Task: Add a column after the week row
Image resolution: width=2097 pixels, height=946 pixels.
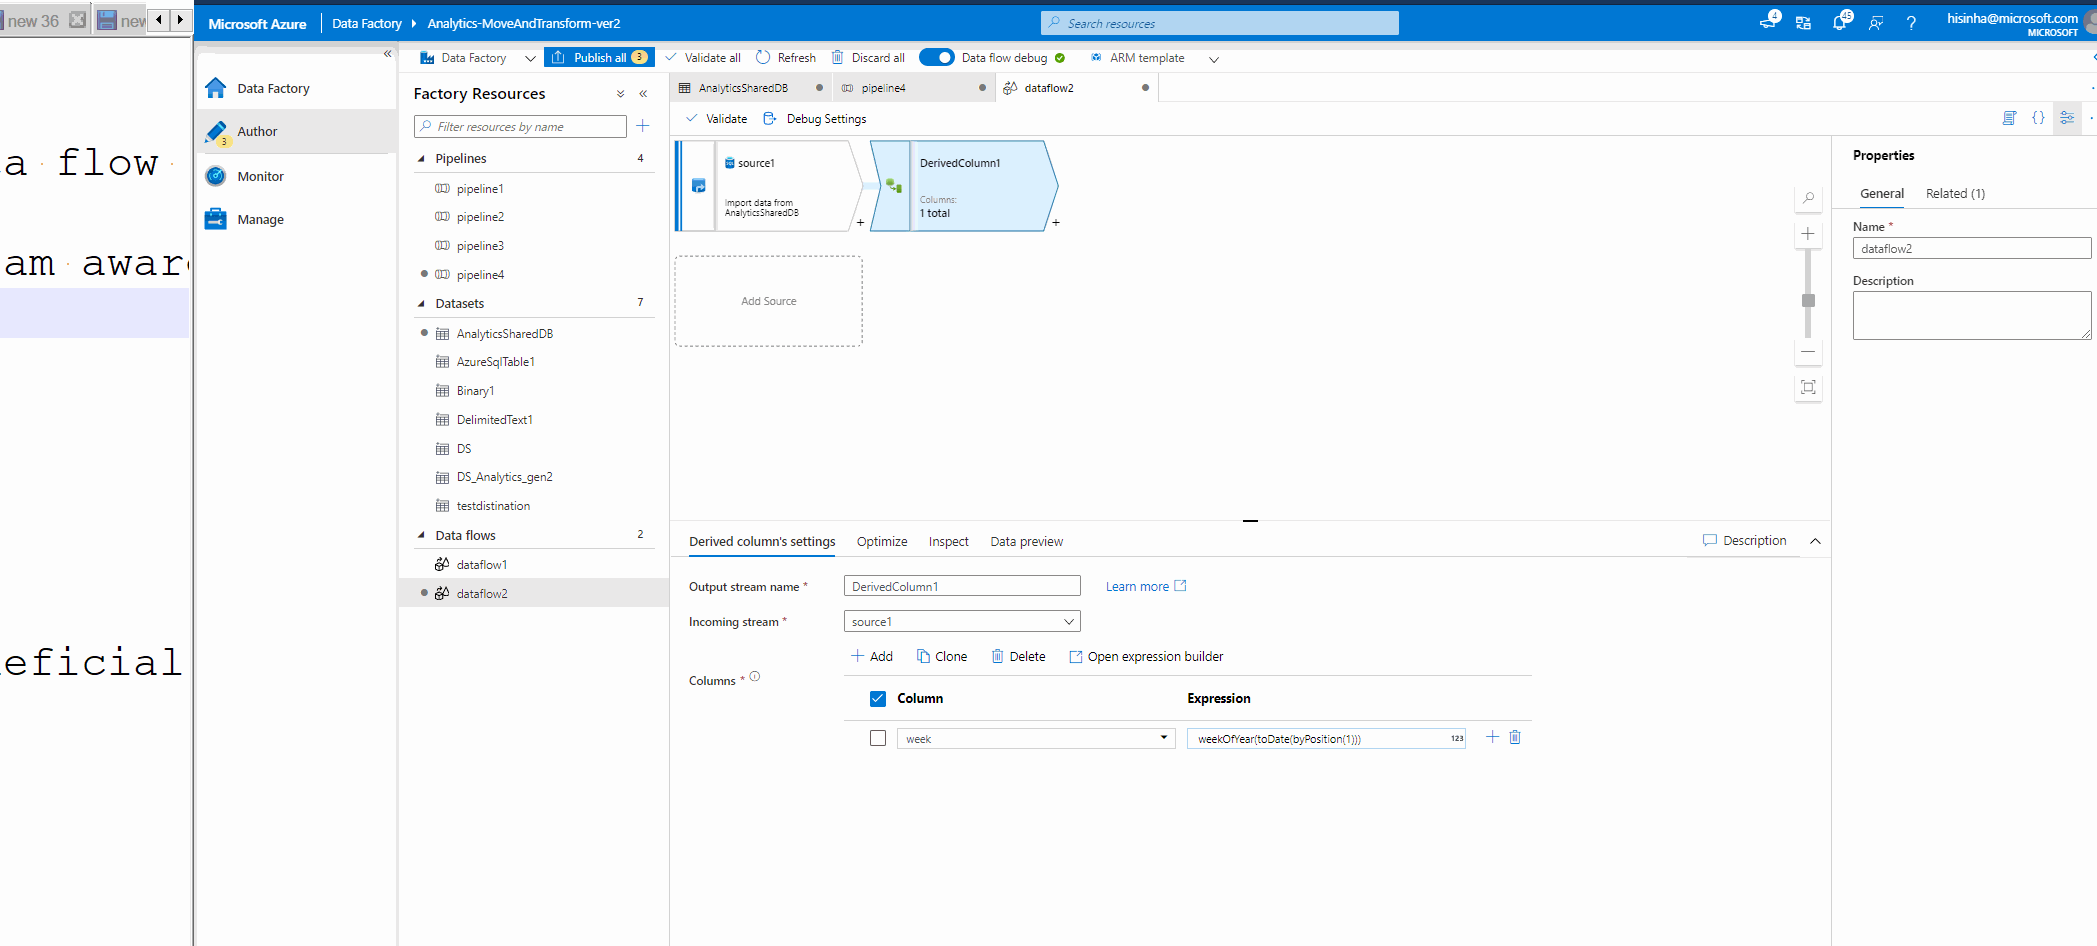Action: click(x=1492, y=738)
